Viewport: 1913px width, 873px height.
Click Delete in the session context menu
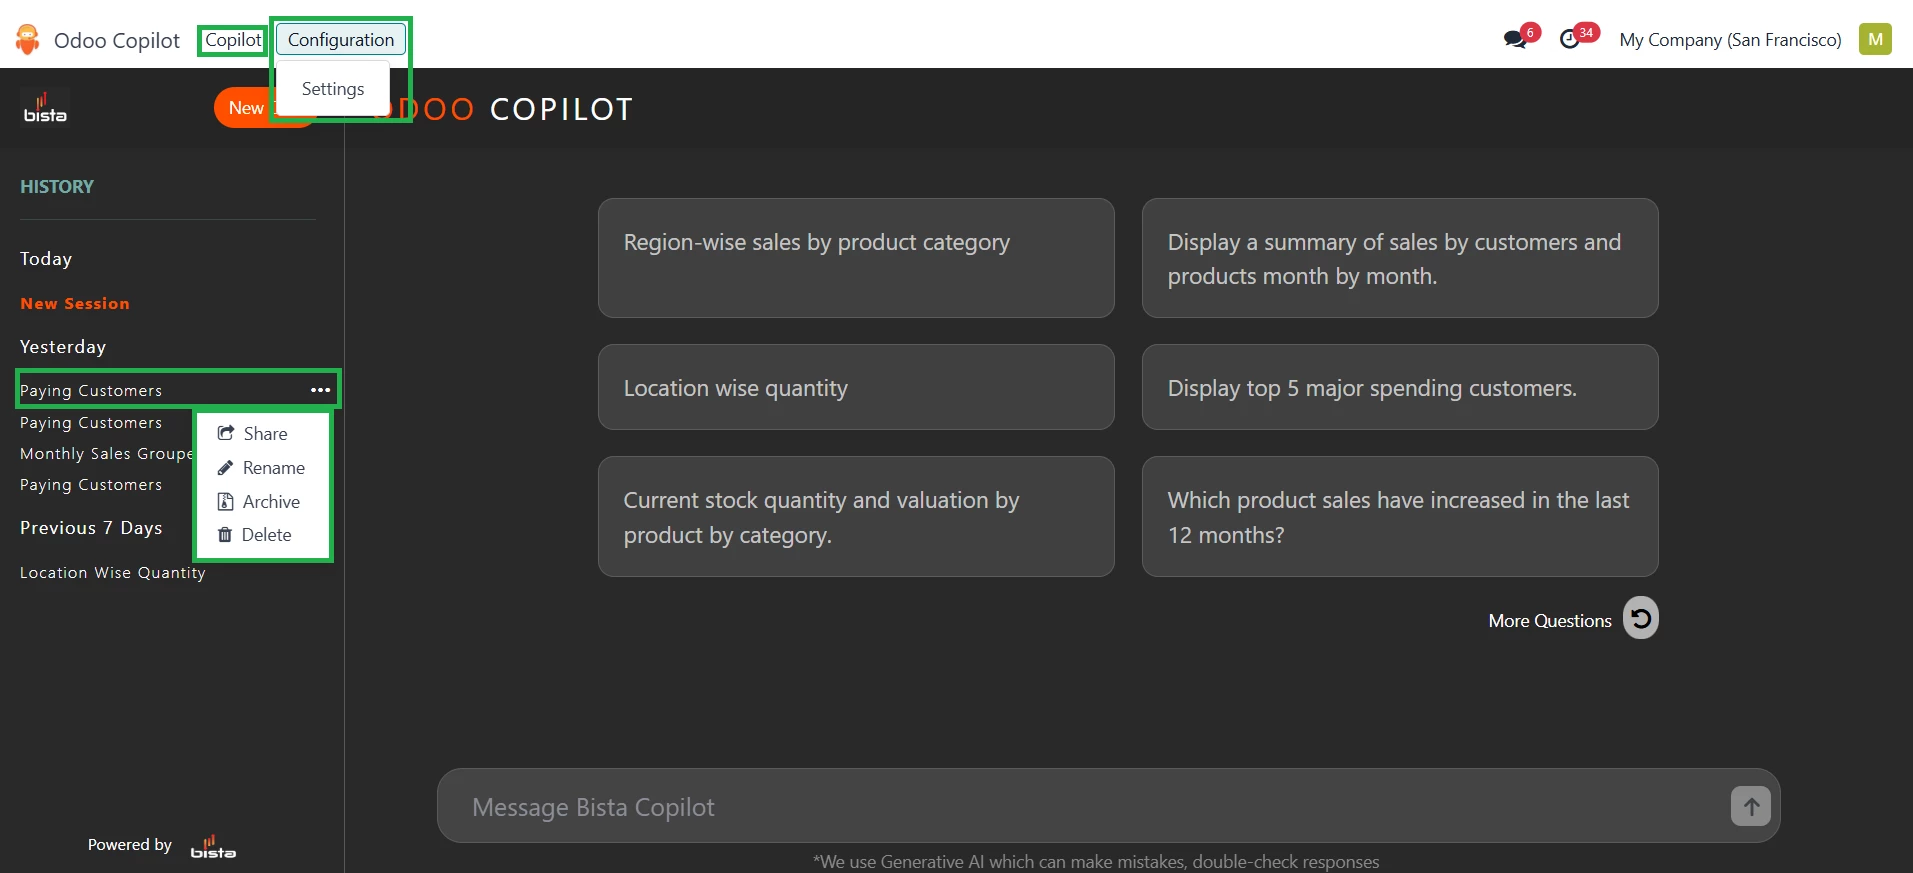(x=266, y=535)
